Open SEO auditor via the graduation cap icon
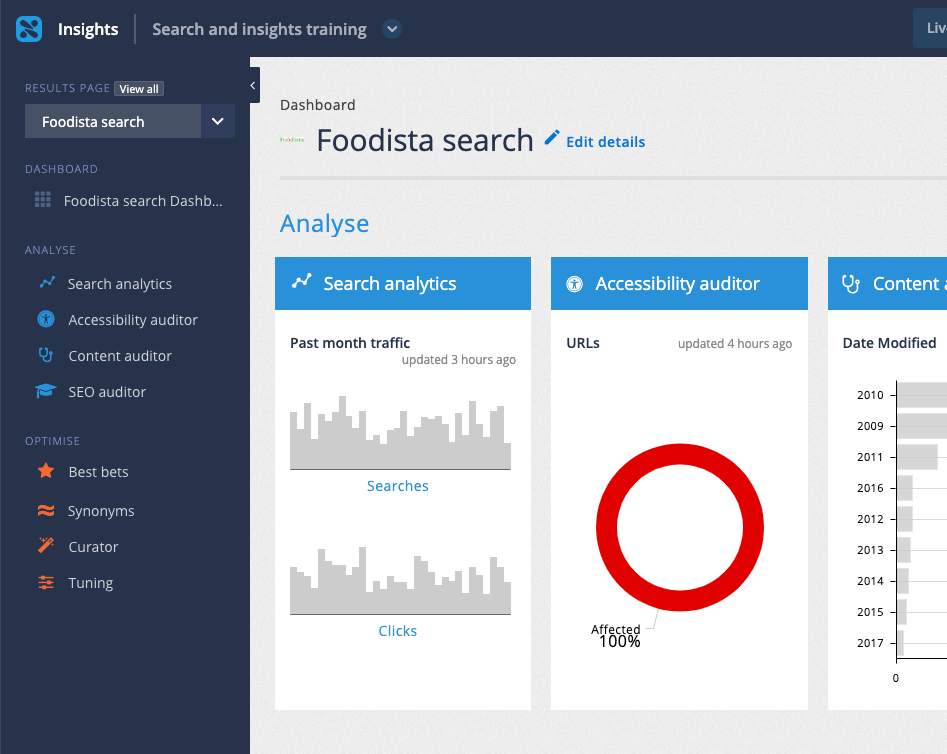 coord(44,391)
